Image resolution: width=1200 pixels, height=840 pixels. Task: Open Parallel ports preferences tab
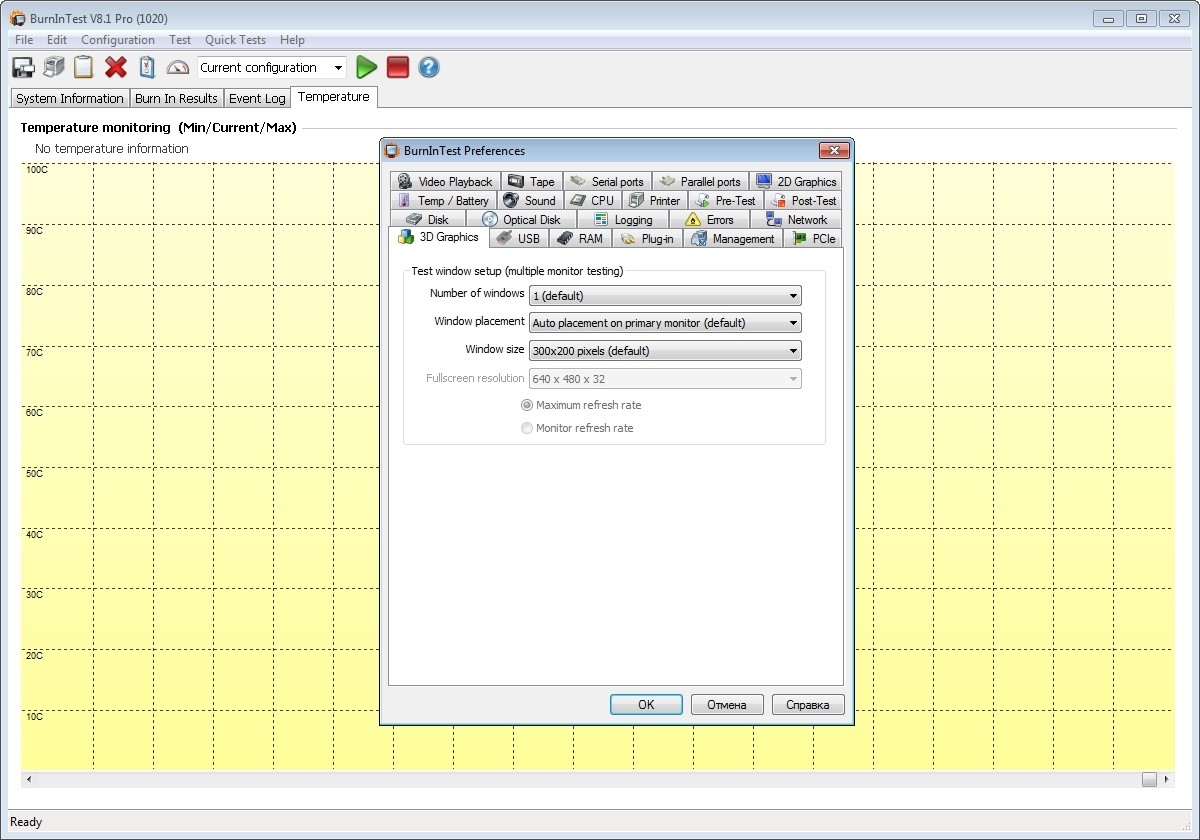pos(700,181)
